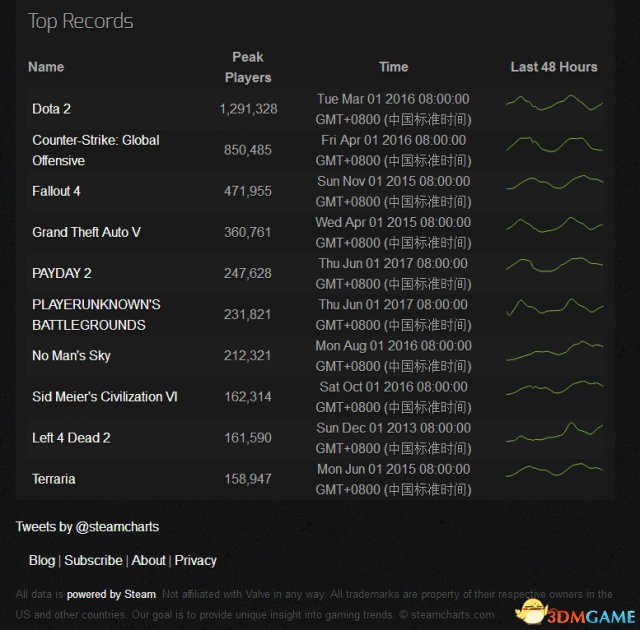The height and width of the screenshot is (630, 640).
Task: Click the Counter-Strike 48-hour sparkline chart
Action: pyautogui.click(x=554, y=144)
